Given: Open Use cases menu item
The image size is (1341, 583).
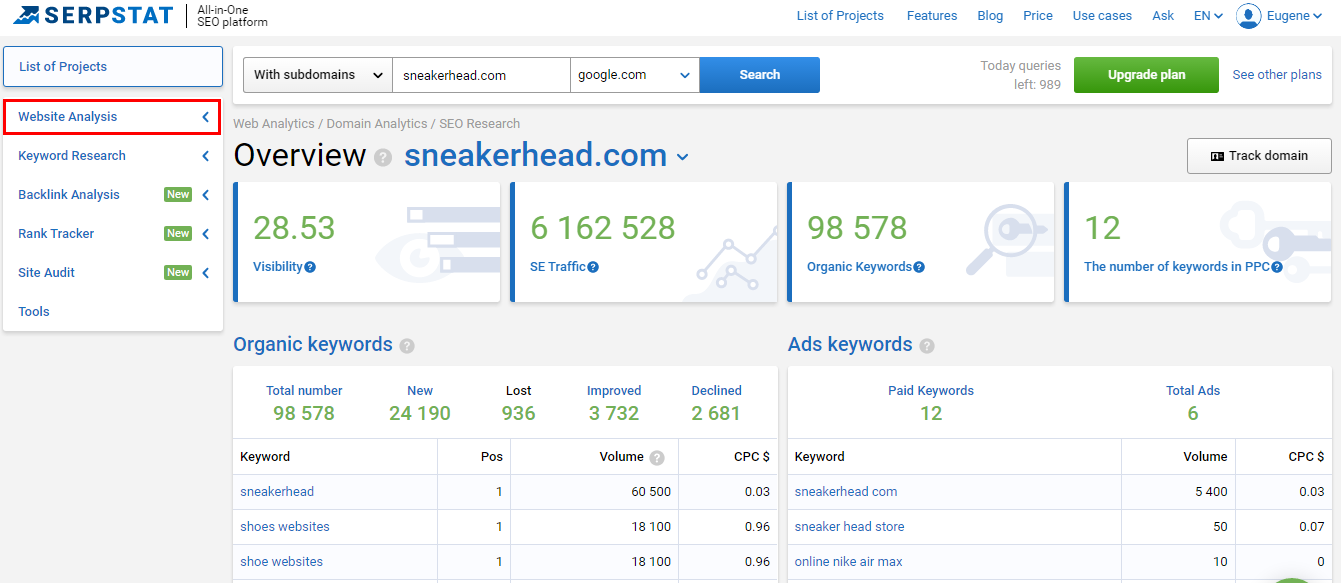Looking at the screenshot, I should 1102,16.
